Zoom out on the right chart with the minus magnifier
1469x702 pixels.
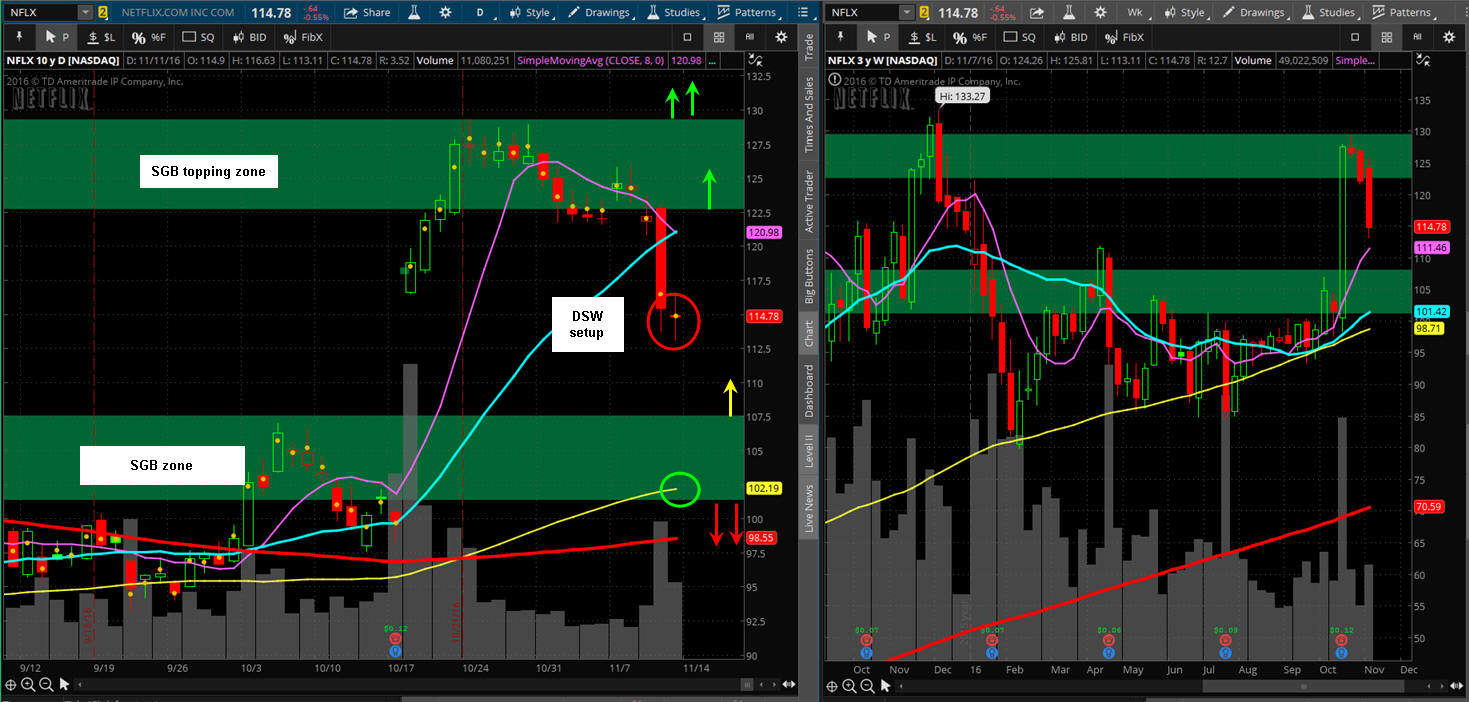point(866,686)
